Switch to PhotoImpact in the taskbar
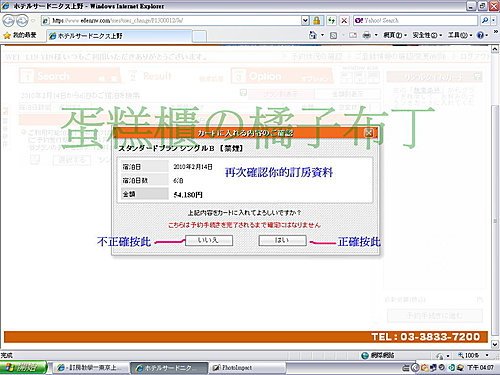Screen dimensions: 500x375 (248, 368)
